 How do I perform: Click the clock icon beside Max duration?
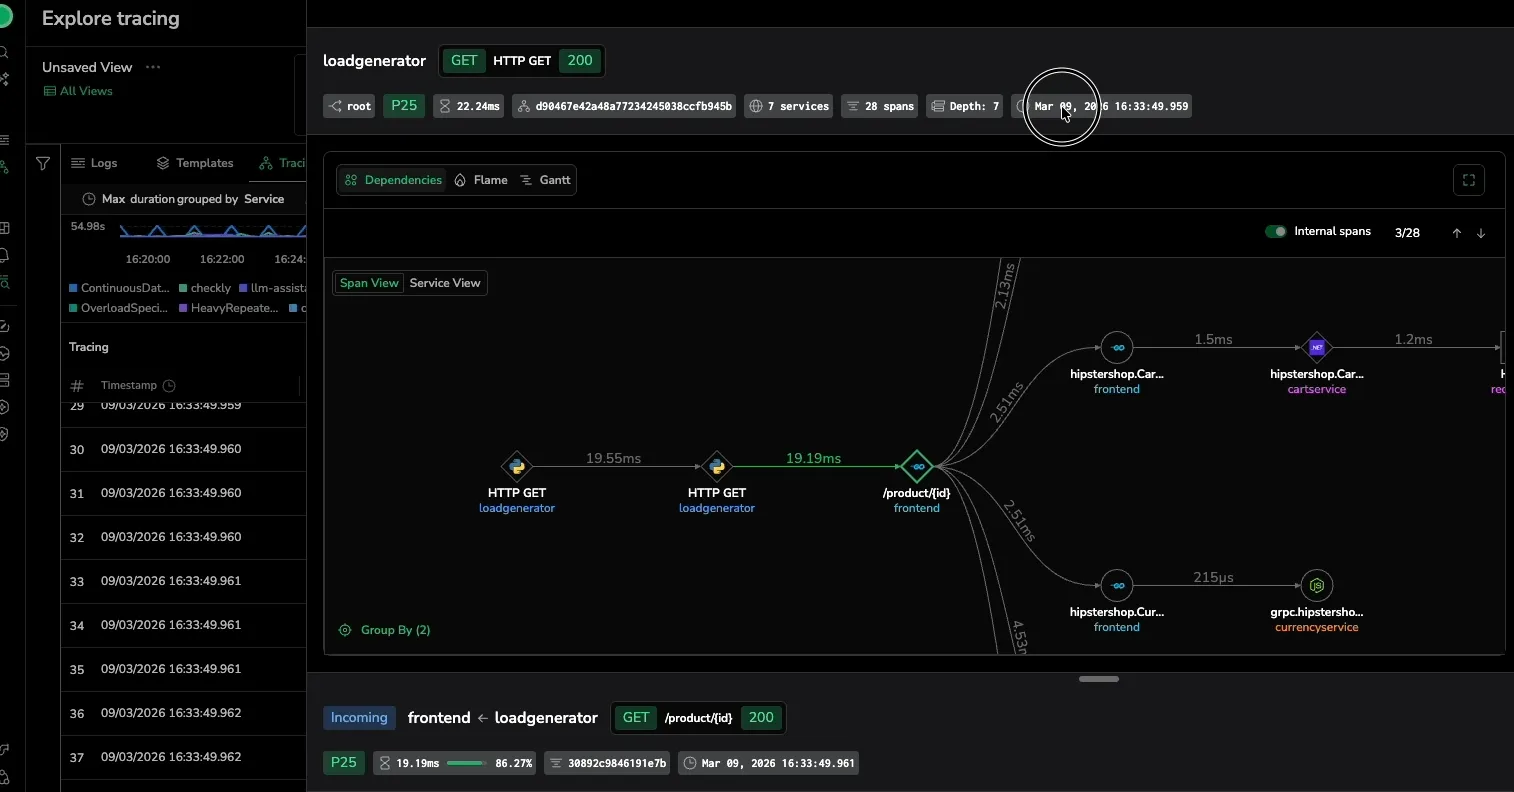88,199
